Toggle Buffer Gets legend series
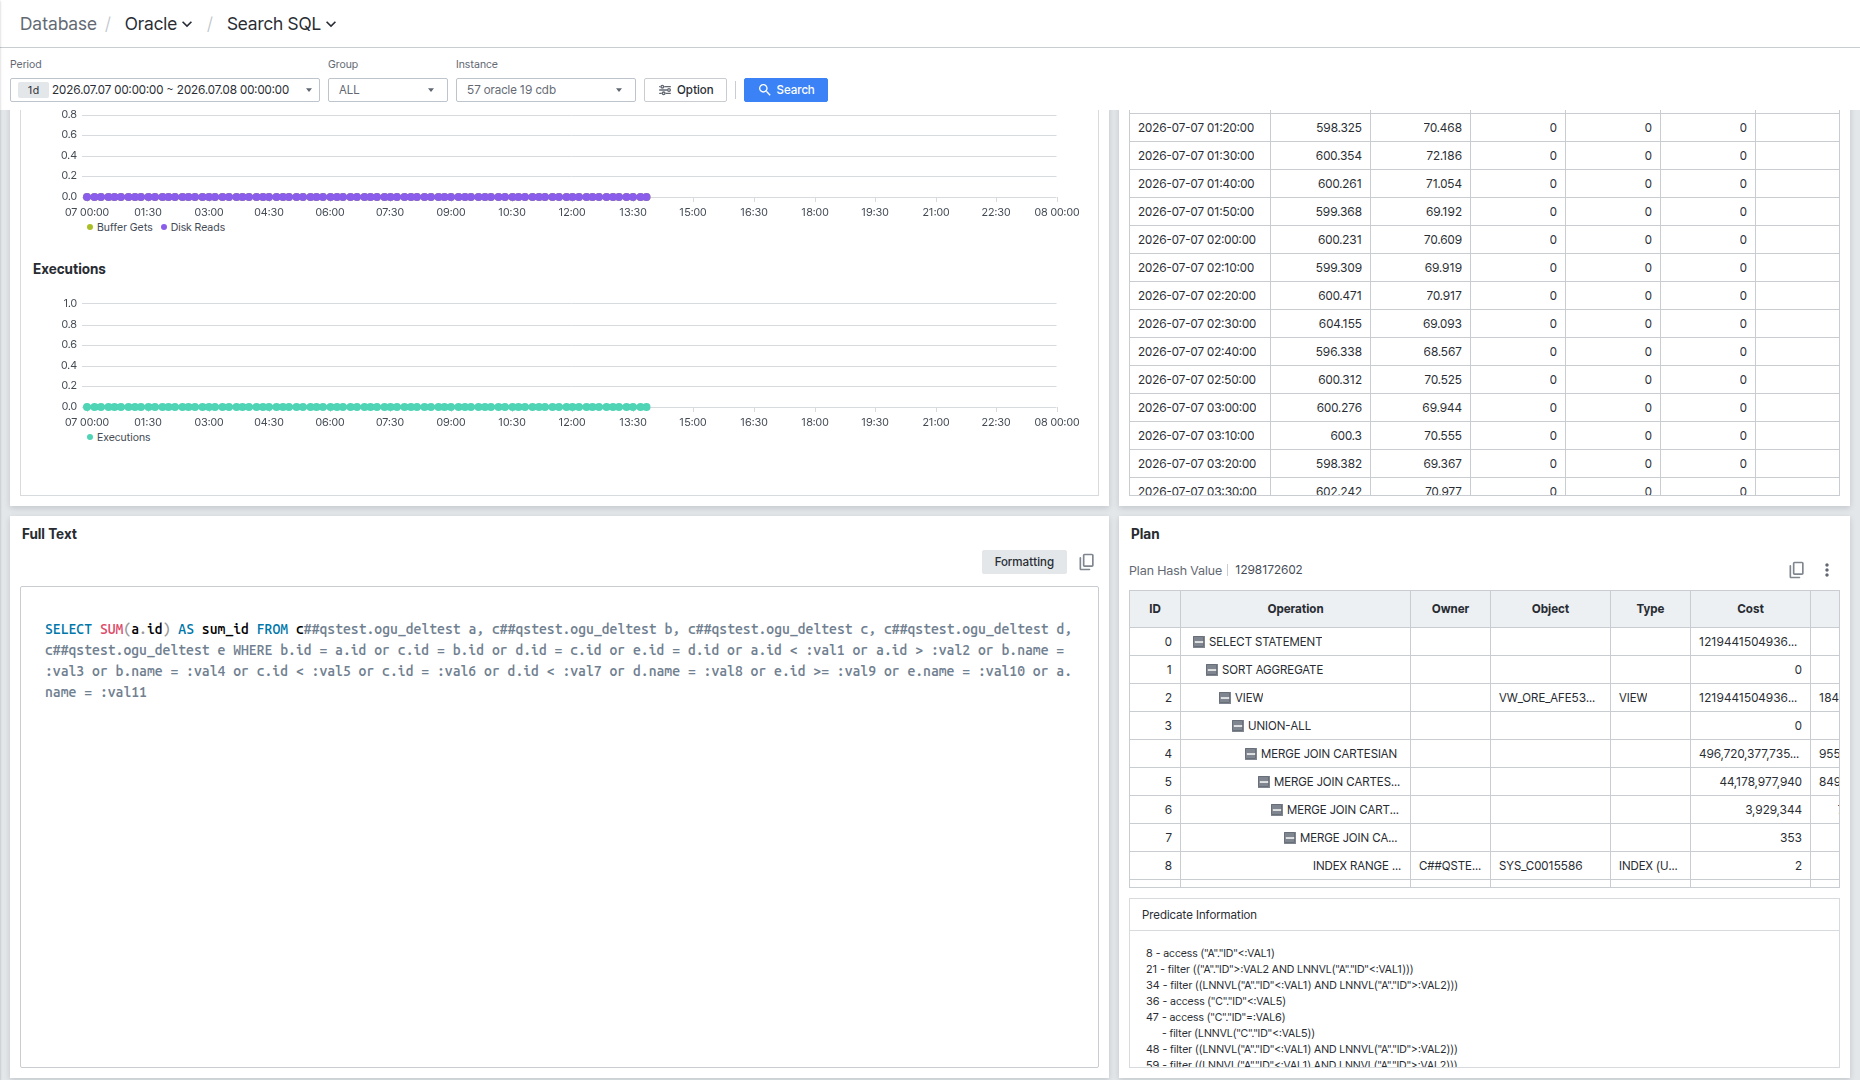The image size is (1860, 1080). tap(119, 228)
